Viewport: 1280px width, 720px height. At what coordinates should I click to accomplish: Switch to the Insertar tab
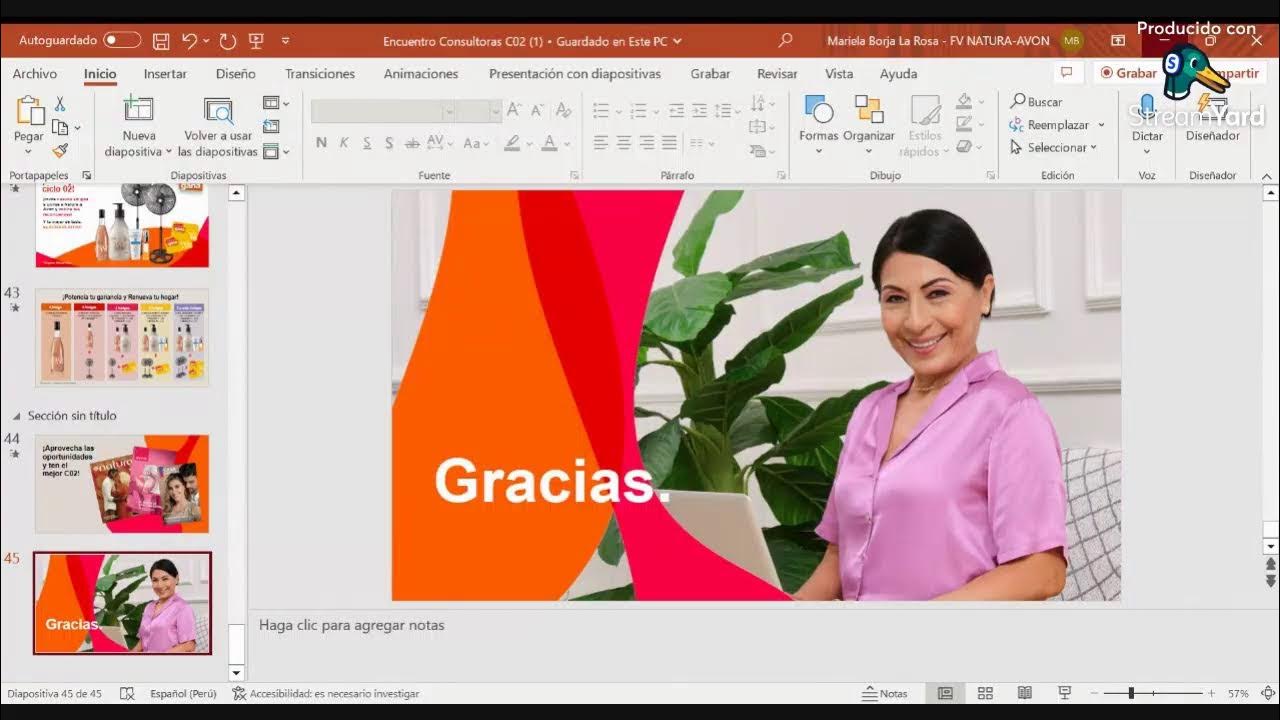165,74
